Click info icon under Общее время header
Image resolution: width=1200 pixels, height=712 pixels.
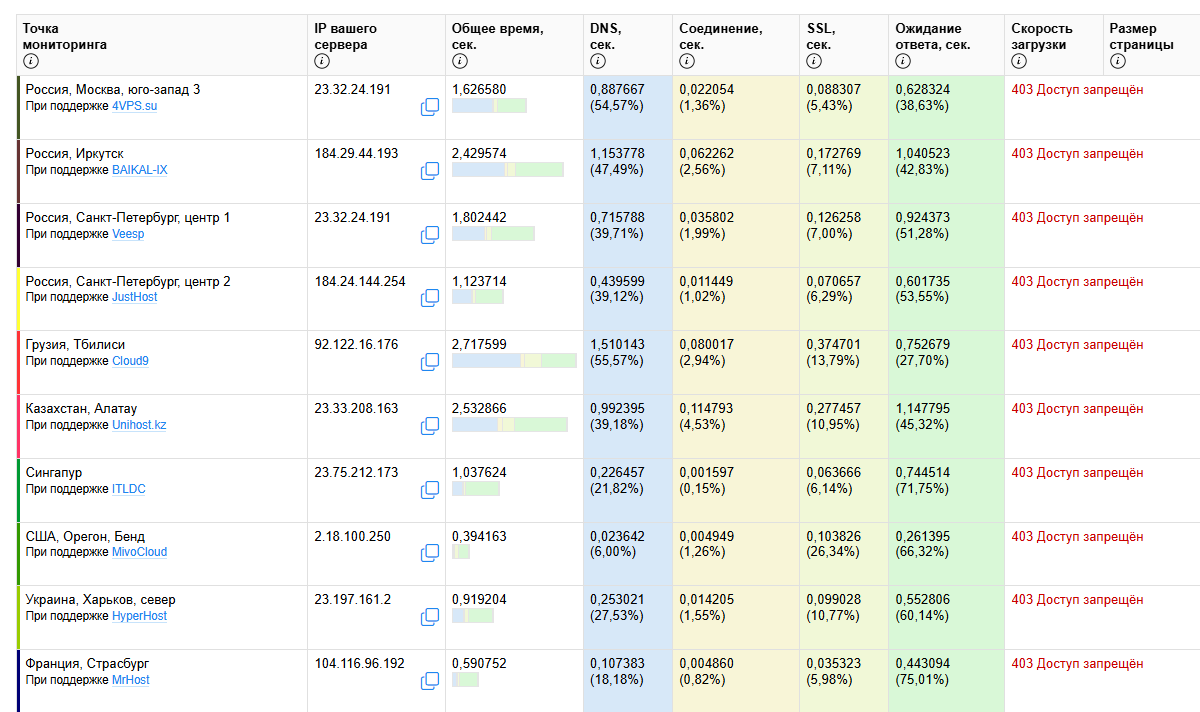(x=459, y=61)
